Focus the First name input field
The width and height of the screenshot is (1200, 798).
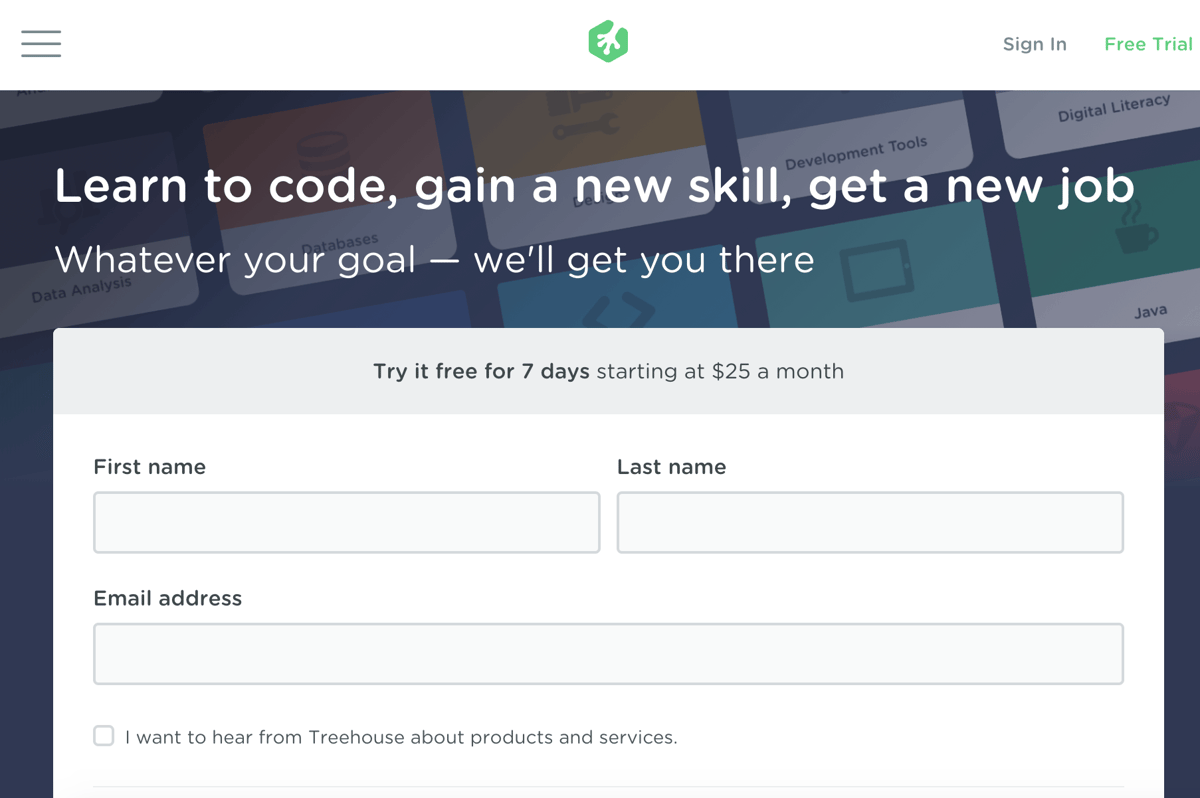(347, 522)
